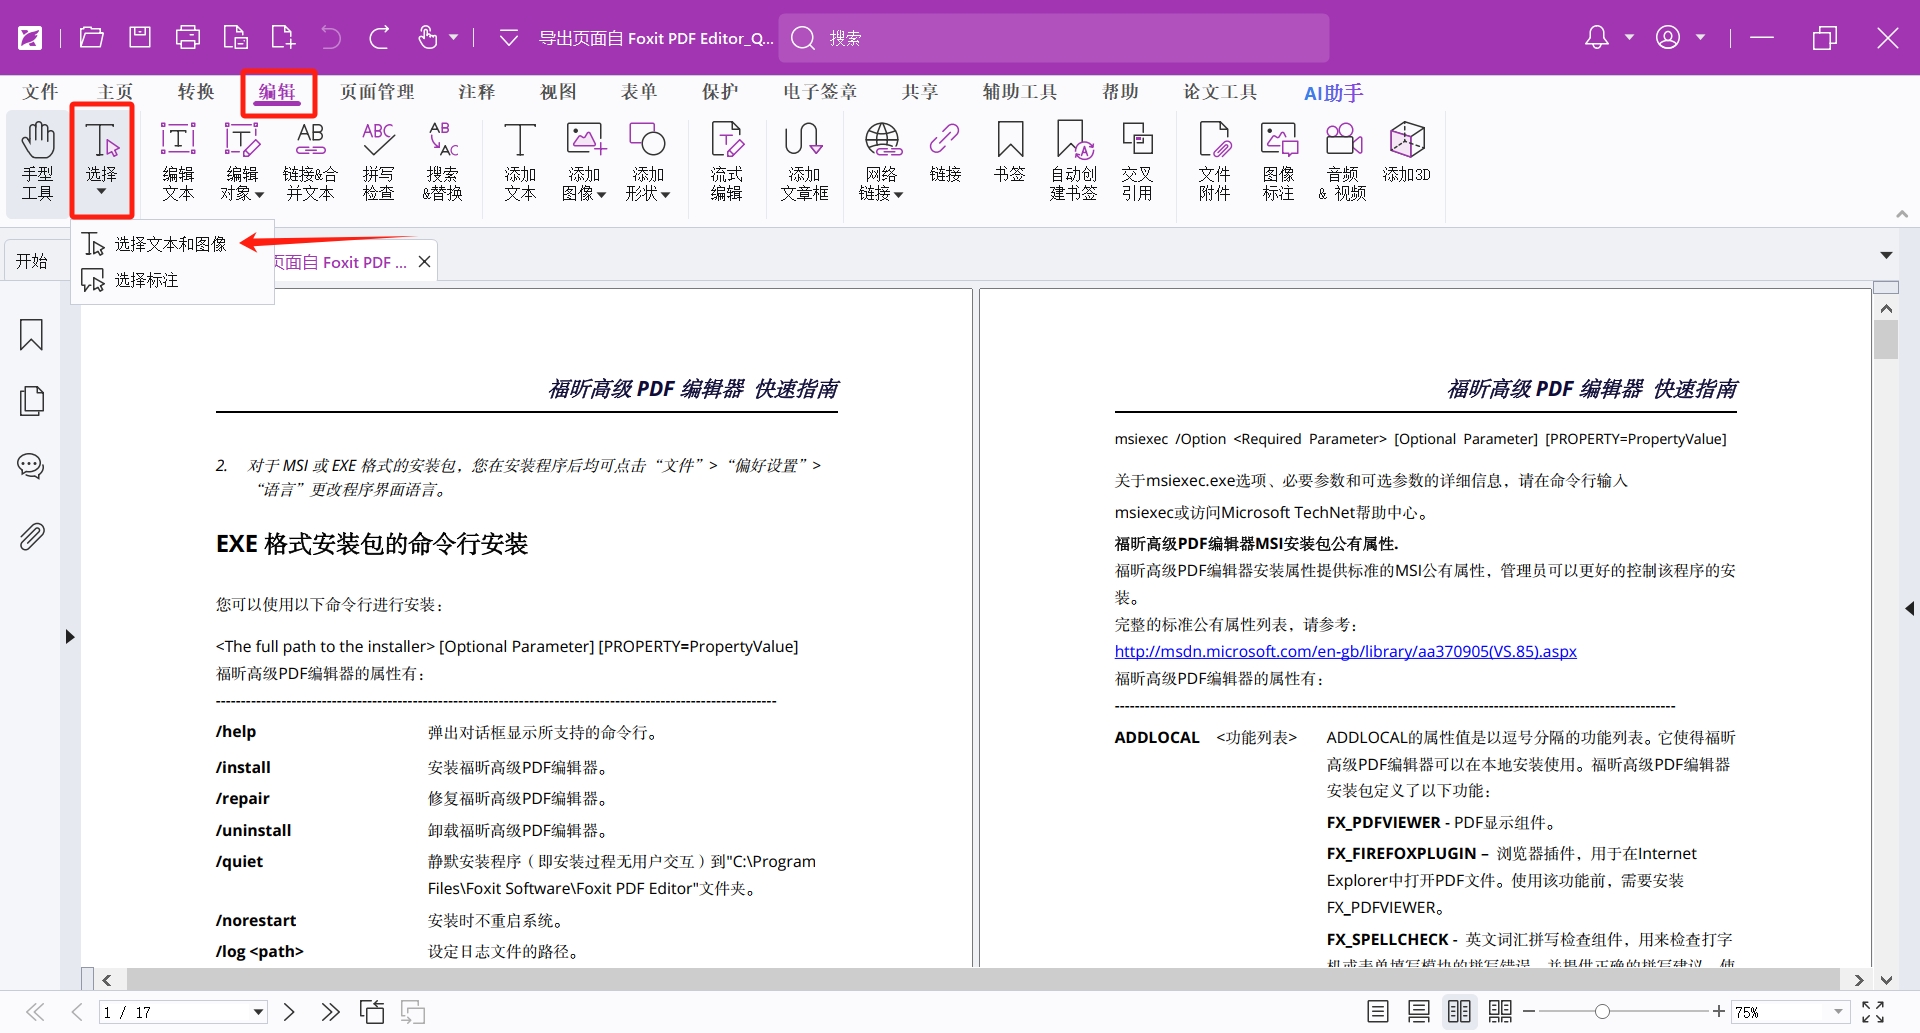Click the 添加文本 tool

(x=520, y=162)
